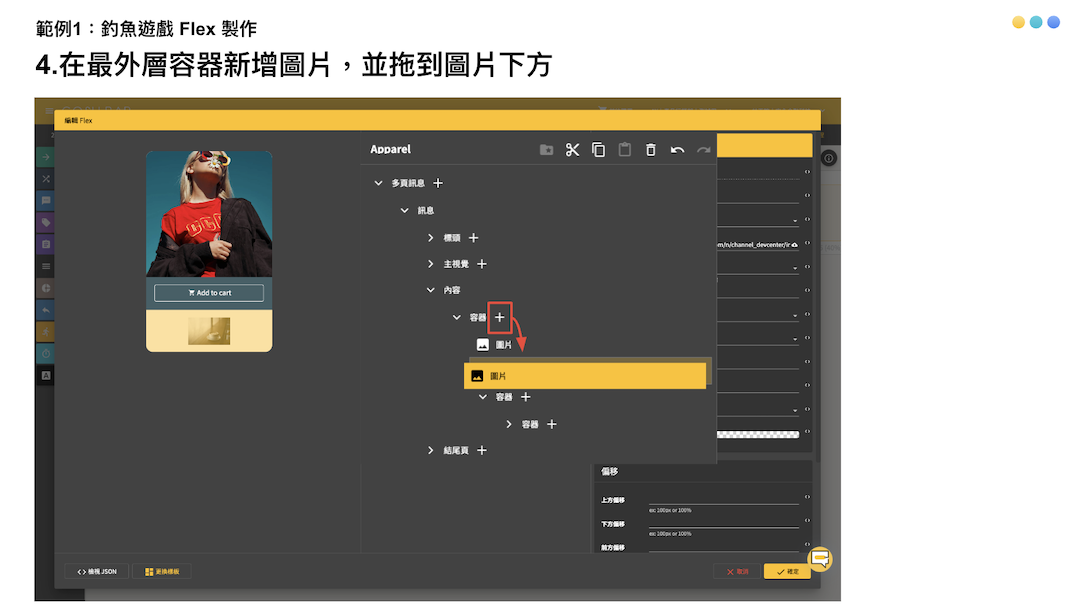This screenshot has width=1080, height=612.
Task: Click the 確定 confirm button
Action: point(787,571)
